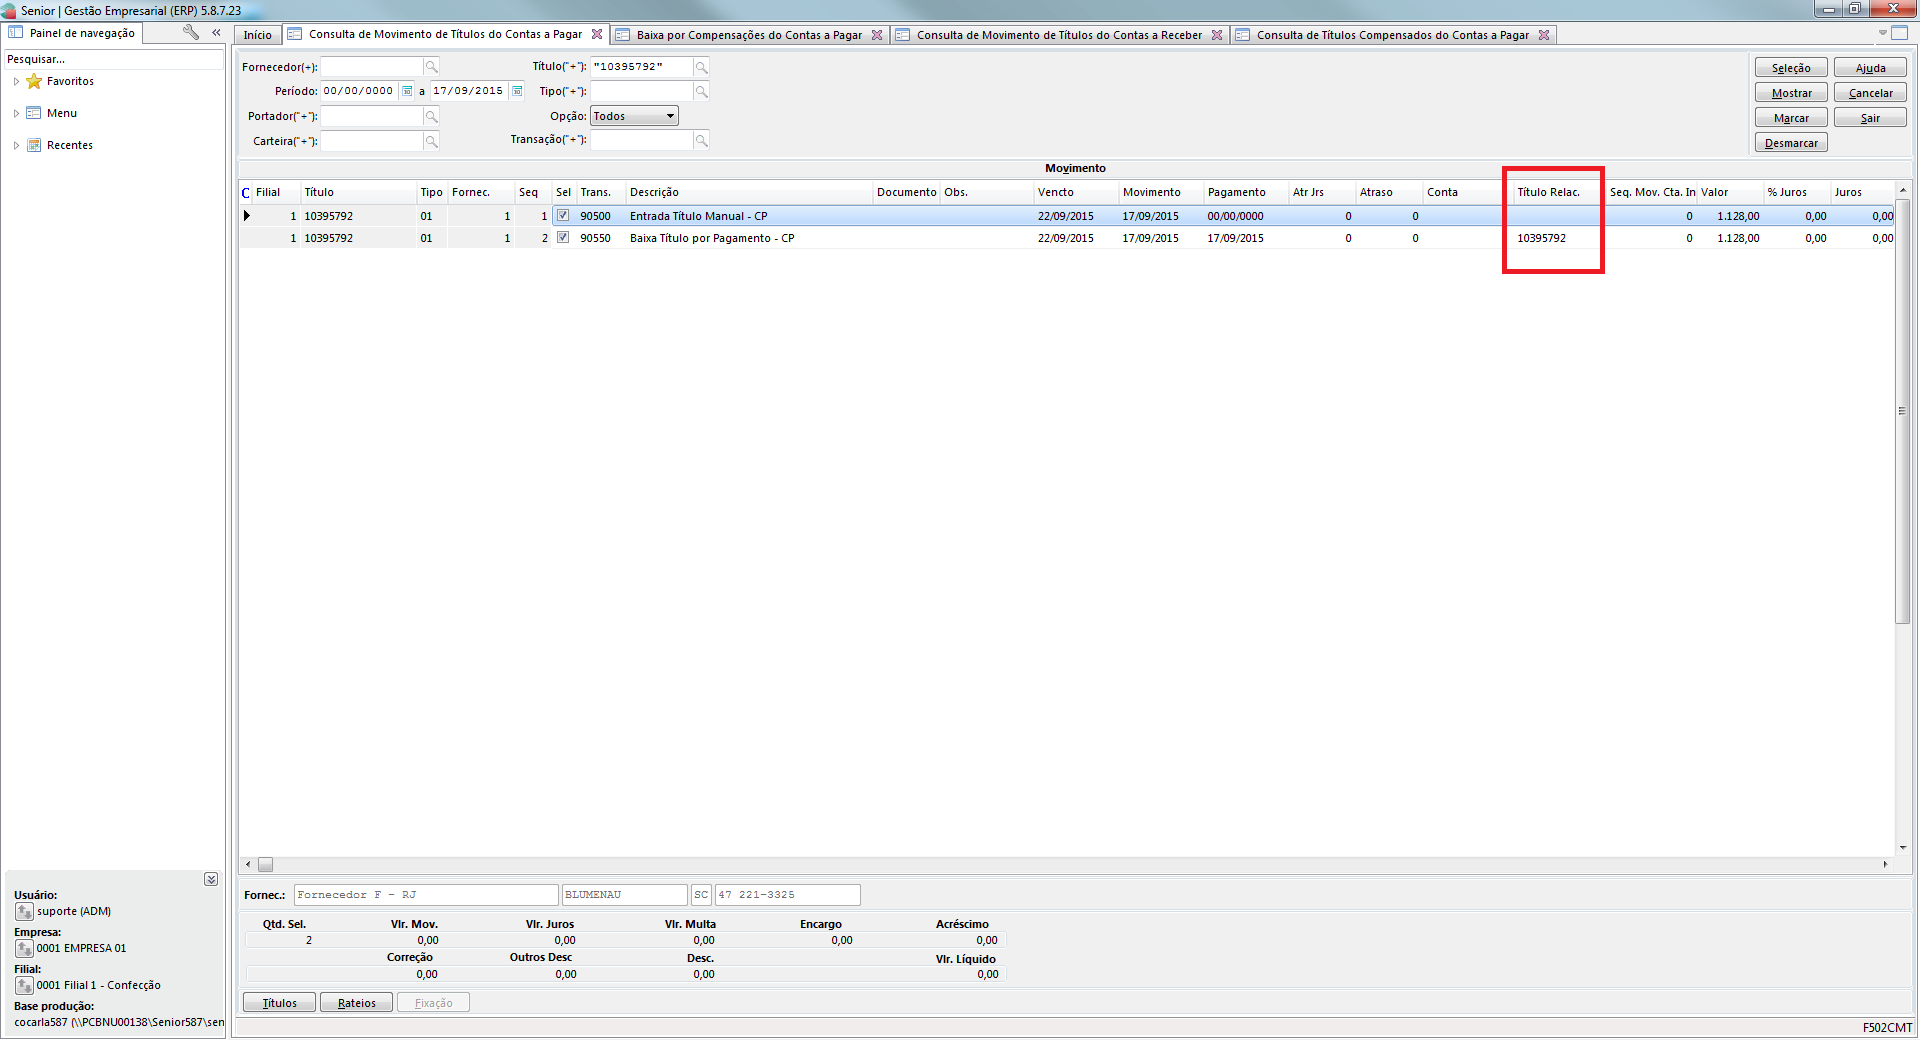Viewport: 1920px width, 1040px height.
Task: Open the end date calendar picker
Action: [517, 91]
